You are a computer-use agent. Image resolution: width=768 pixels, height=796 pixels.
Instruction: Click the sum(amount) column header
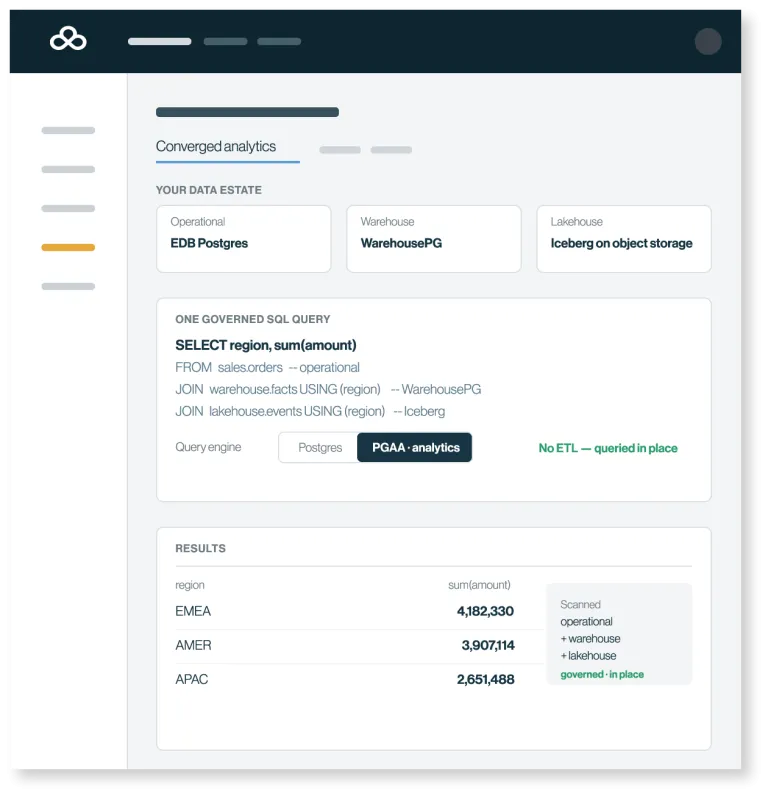pyautogui.click(x=479, y=585)
